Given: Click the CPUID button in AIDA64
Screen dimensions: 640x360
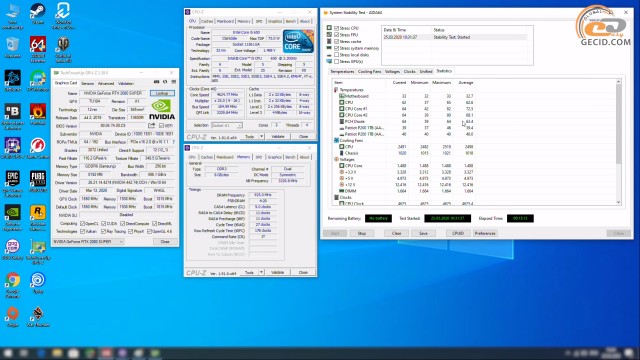Looking at the screenshot, I should 458,233.
